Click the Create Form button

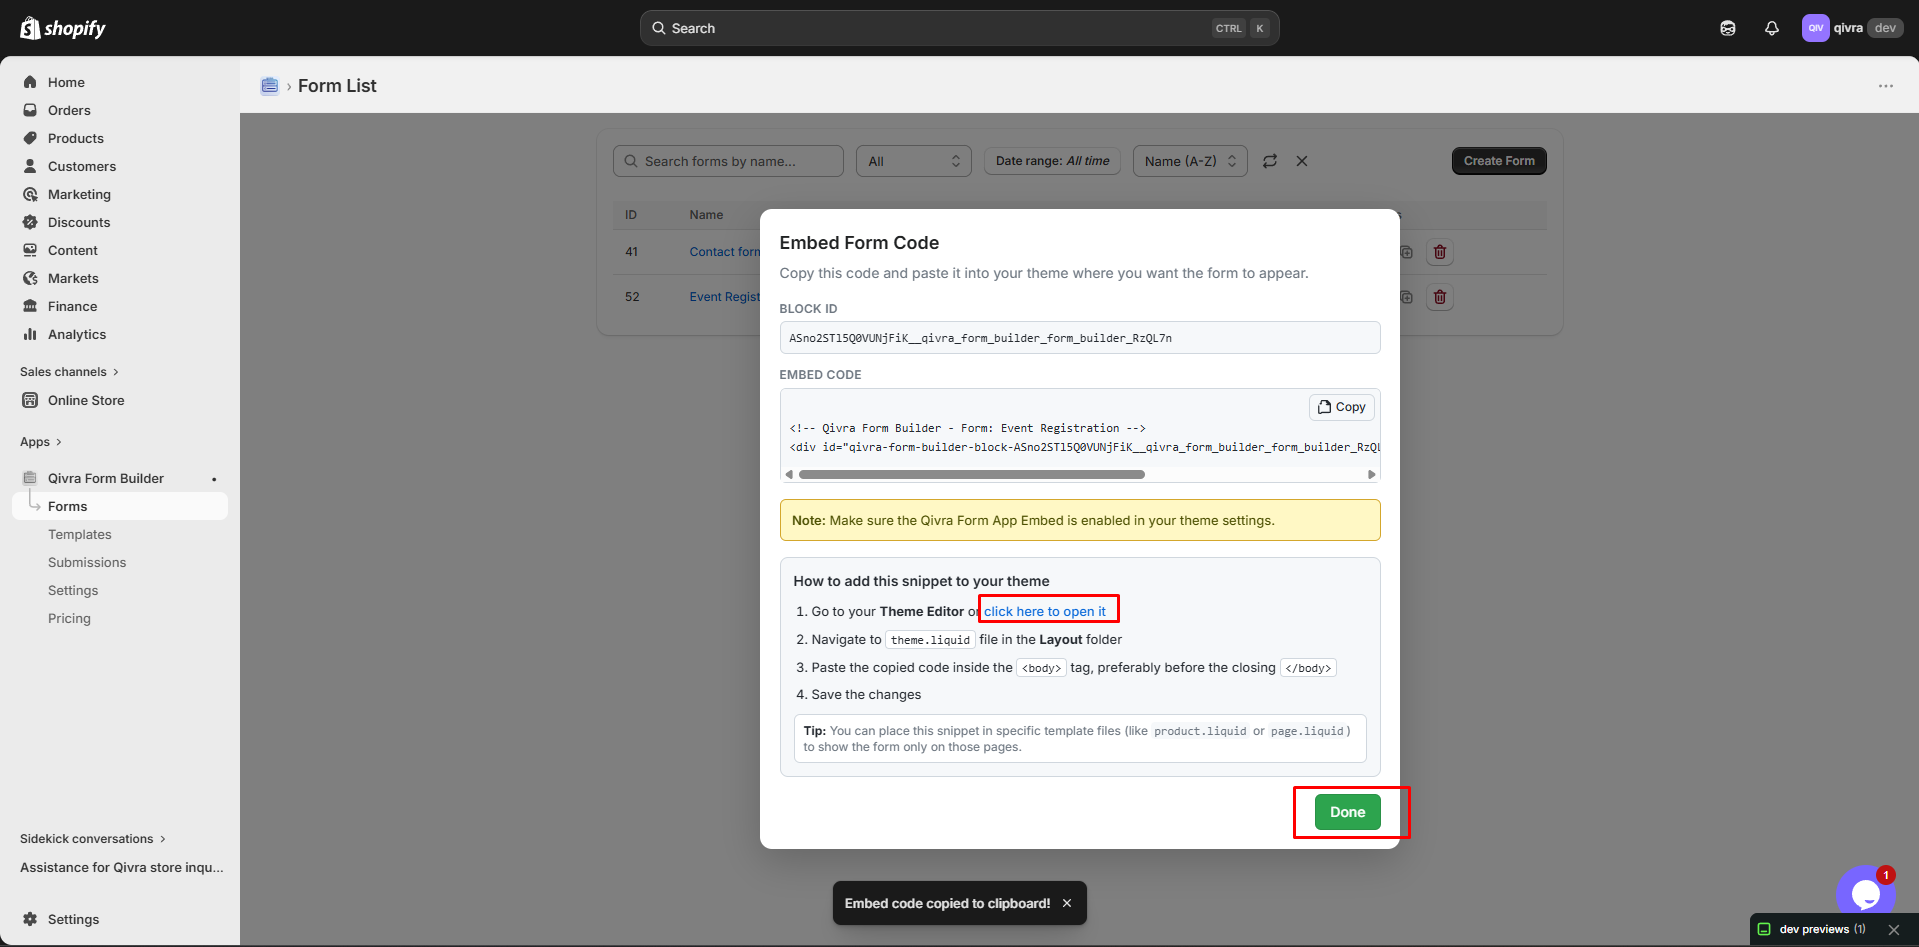click(1499, 161)
